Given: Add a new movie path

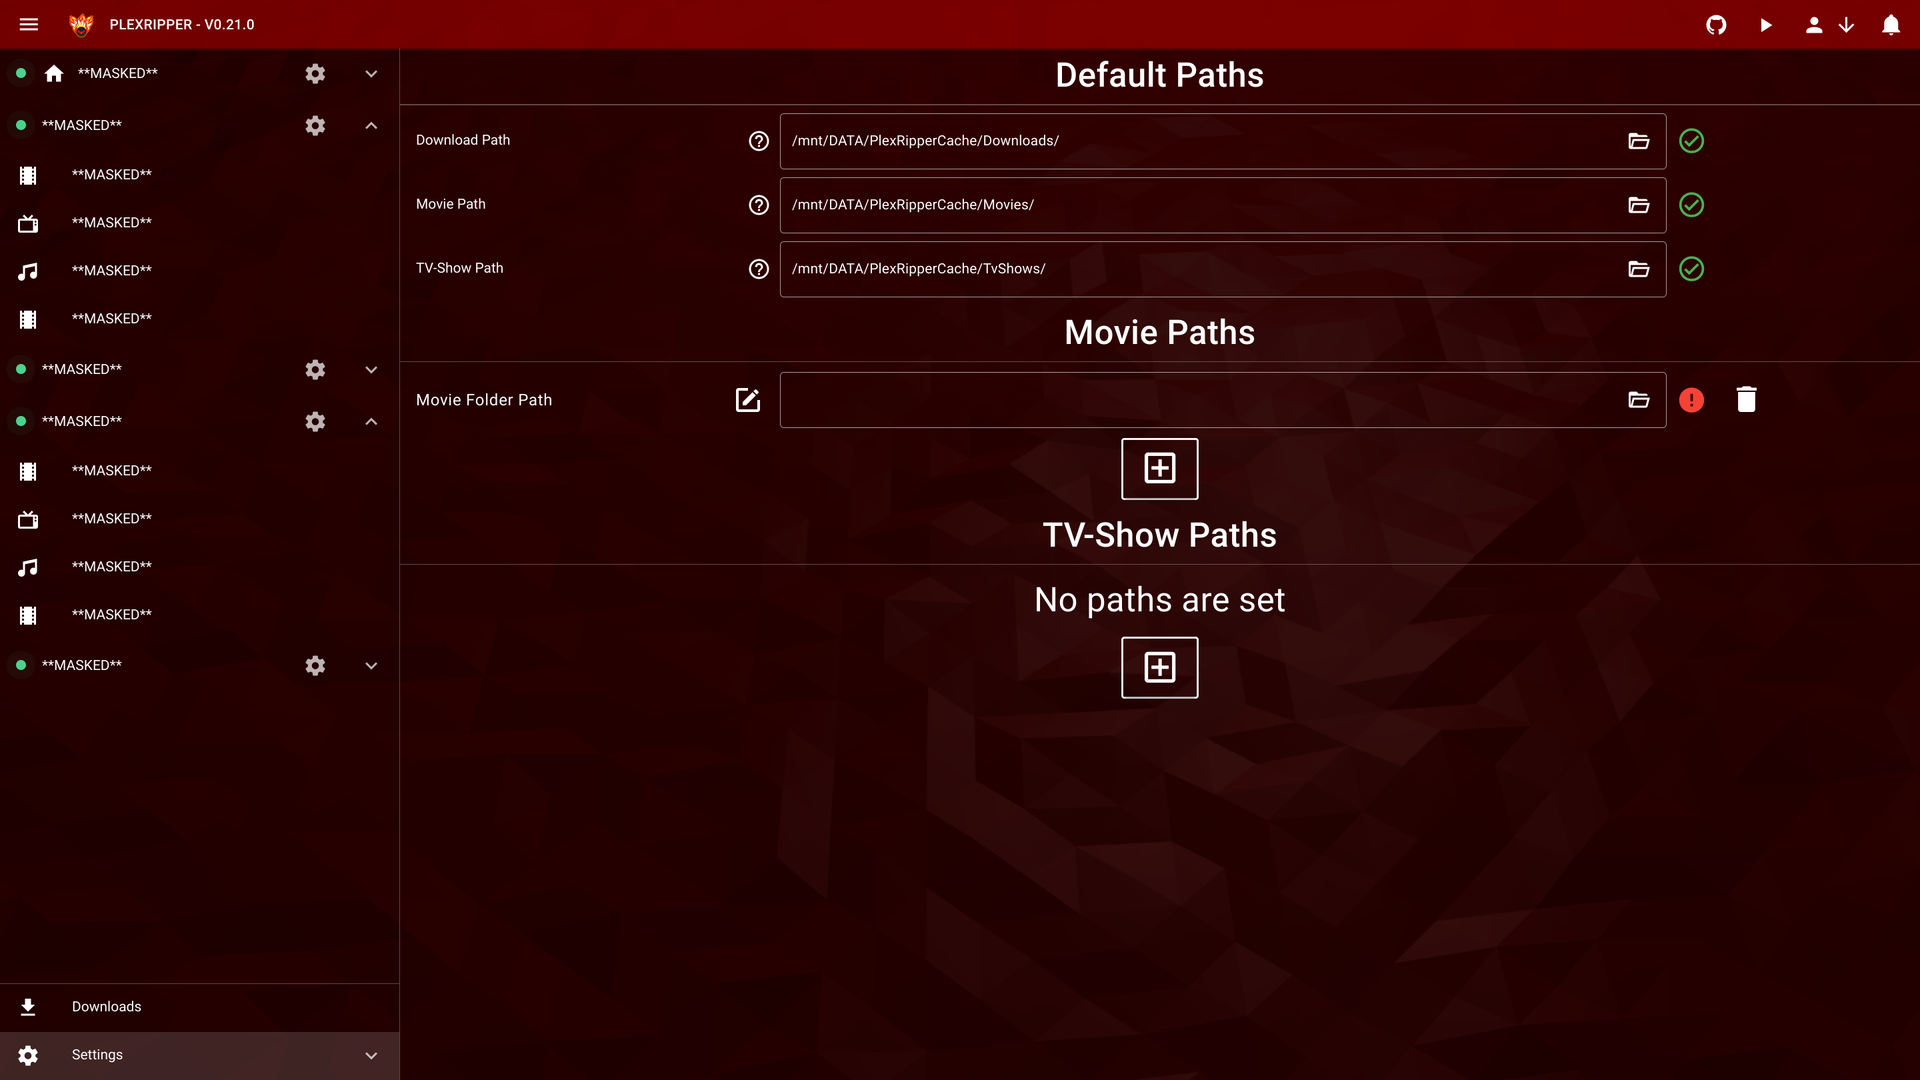Looking at the screenshot, I should click(1159, 468).
